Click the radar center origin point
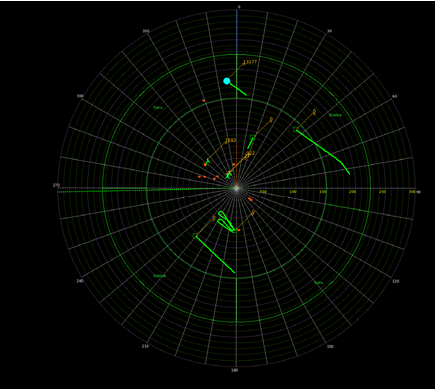435x389 pixels. (236, 188)
